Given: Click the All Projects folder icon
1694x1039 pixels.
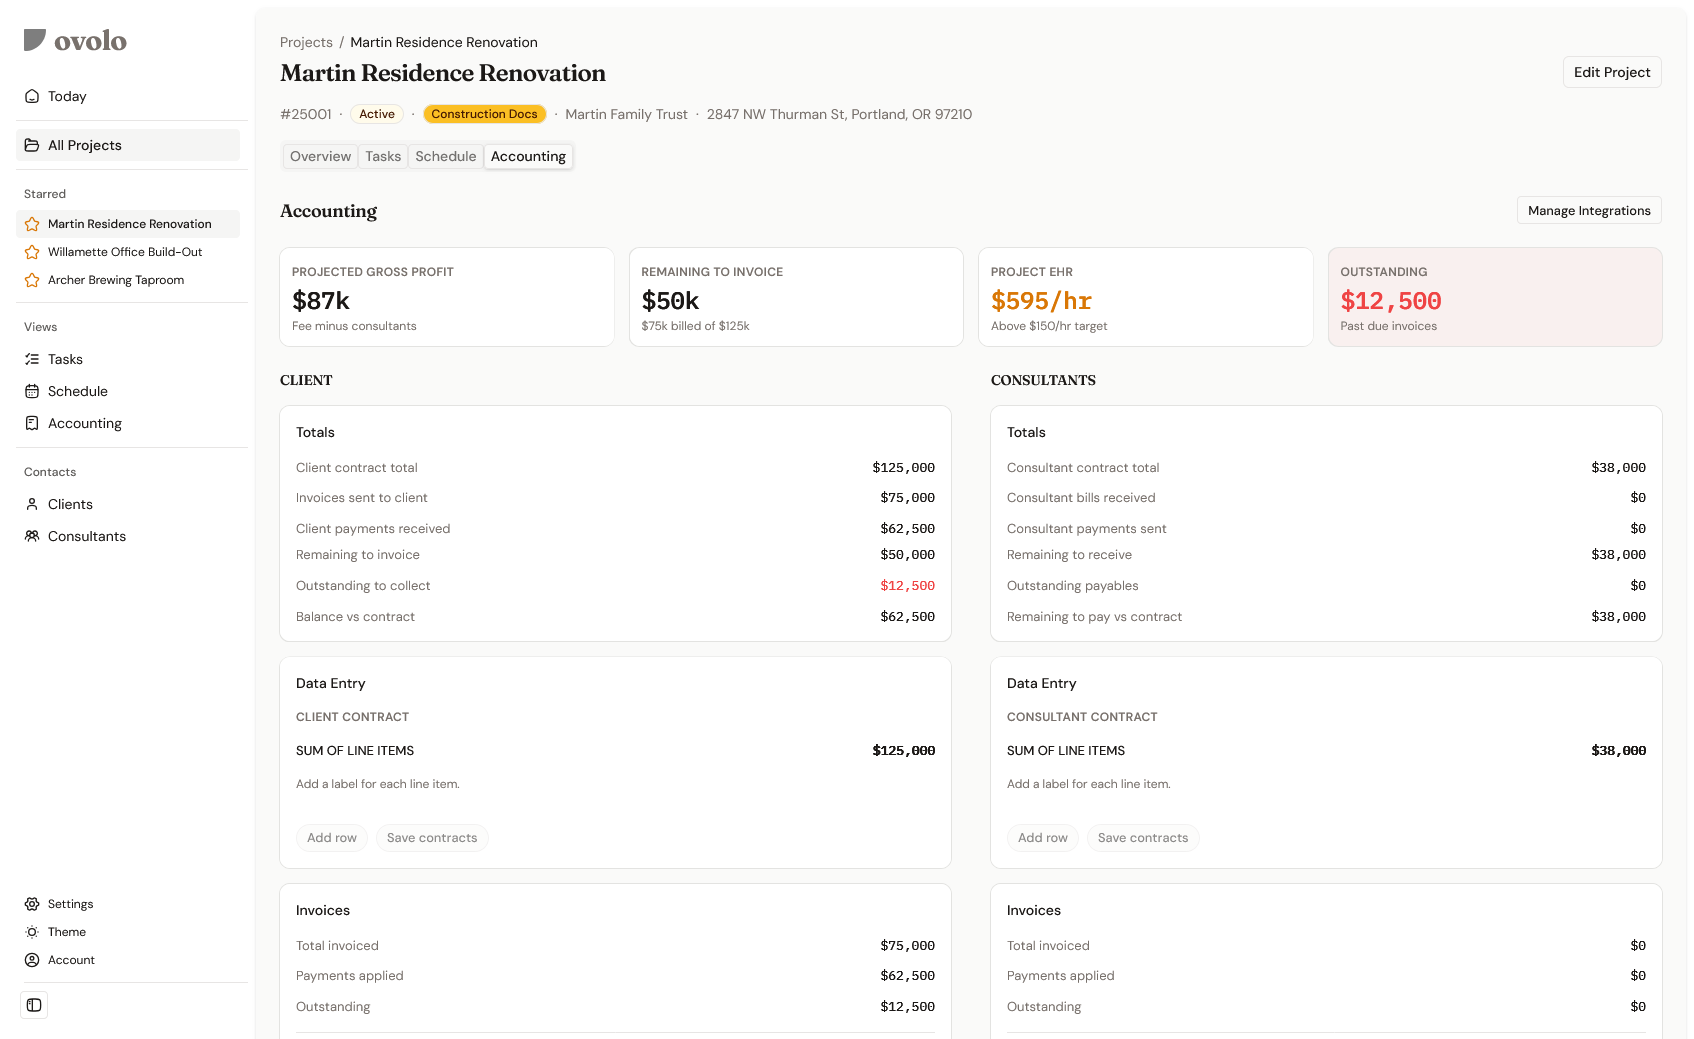Looking at the screenshot, I should 32,145.
